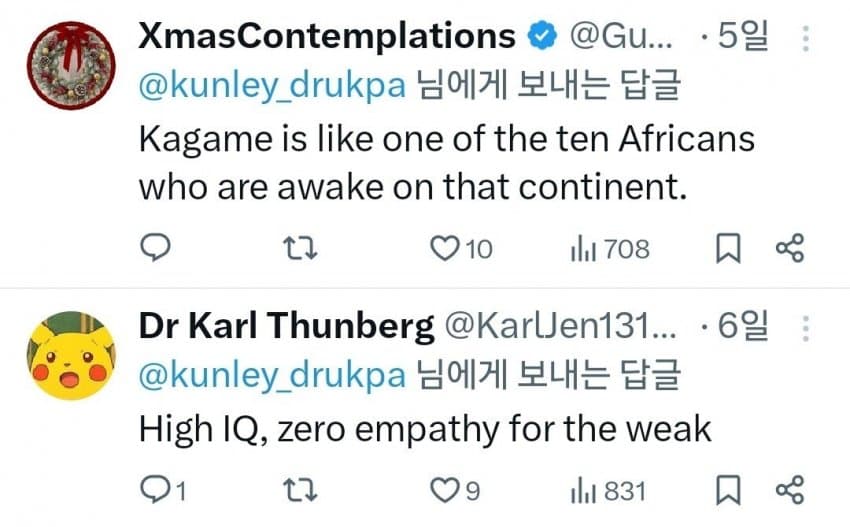Reply to XmasContemplations' tweet

(154, 248)
